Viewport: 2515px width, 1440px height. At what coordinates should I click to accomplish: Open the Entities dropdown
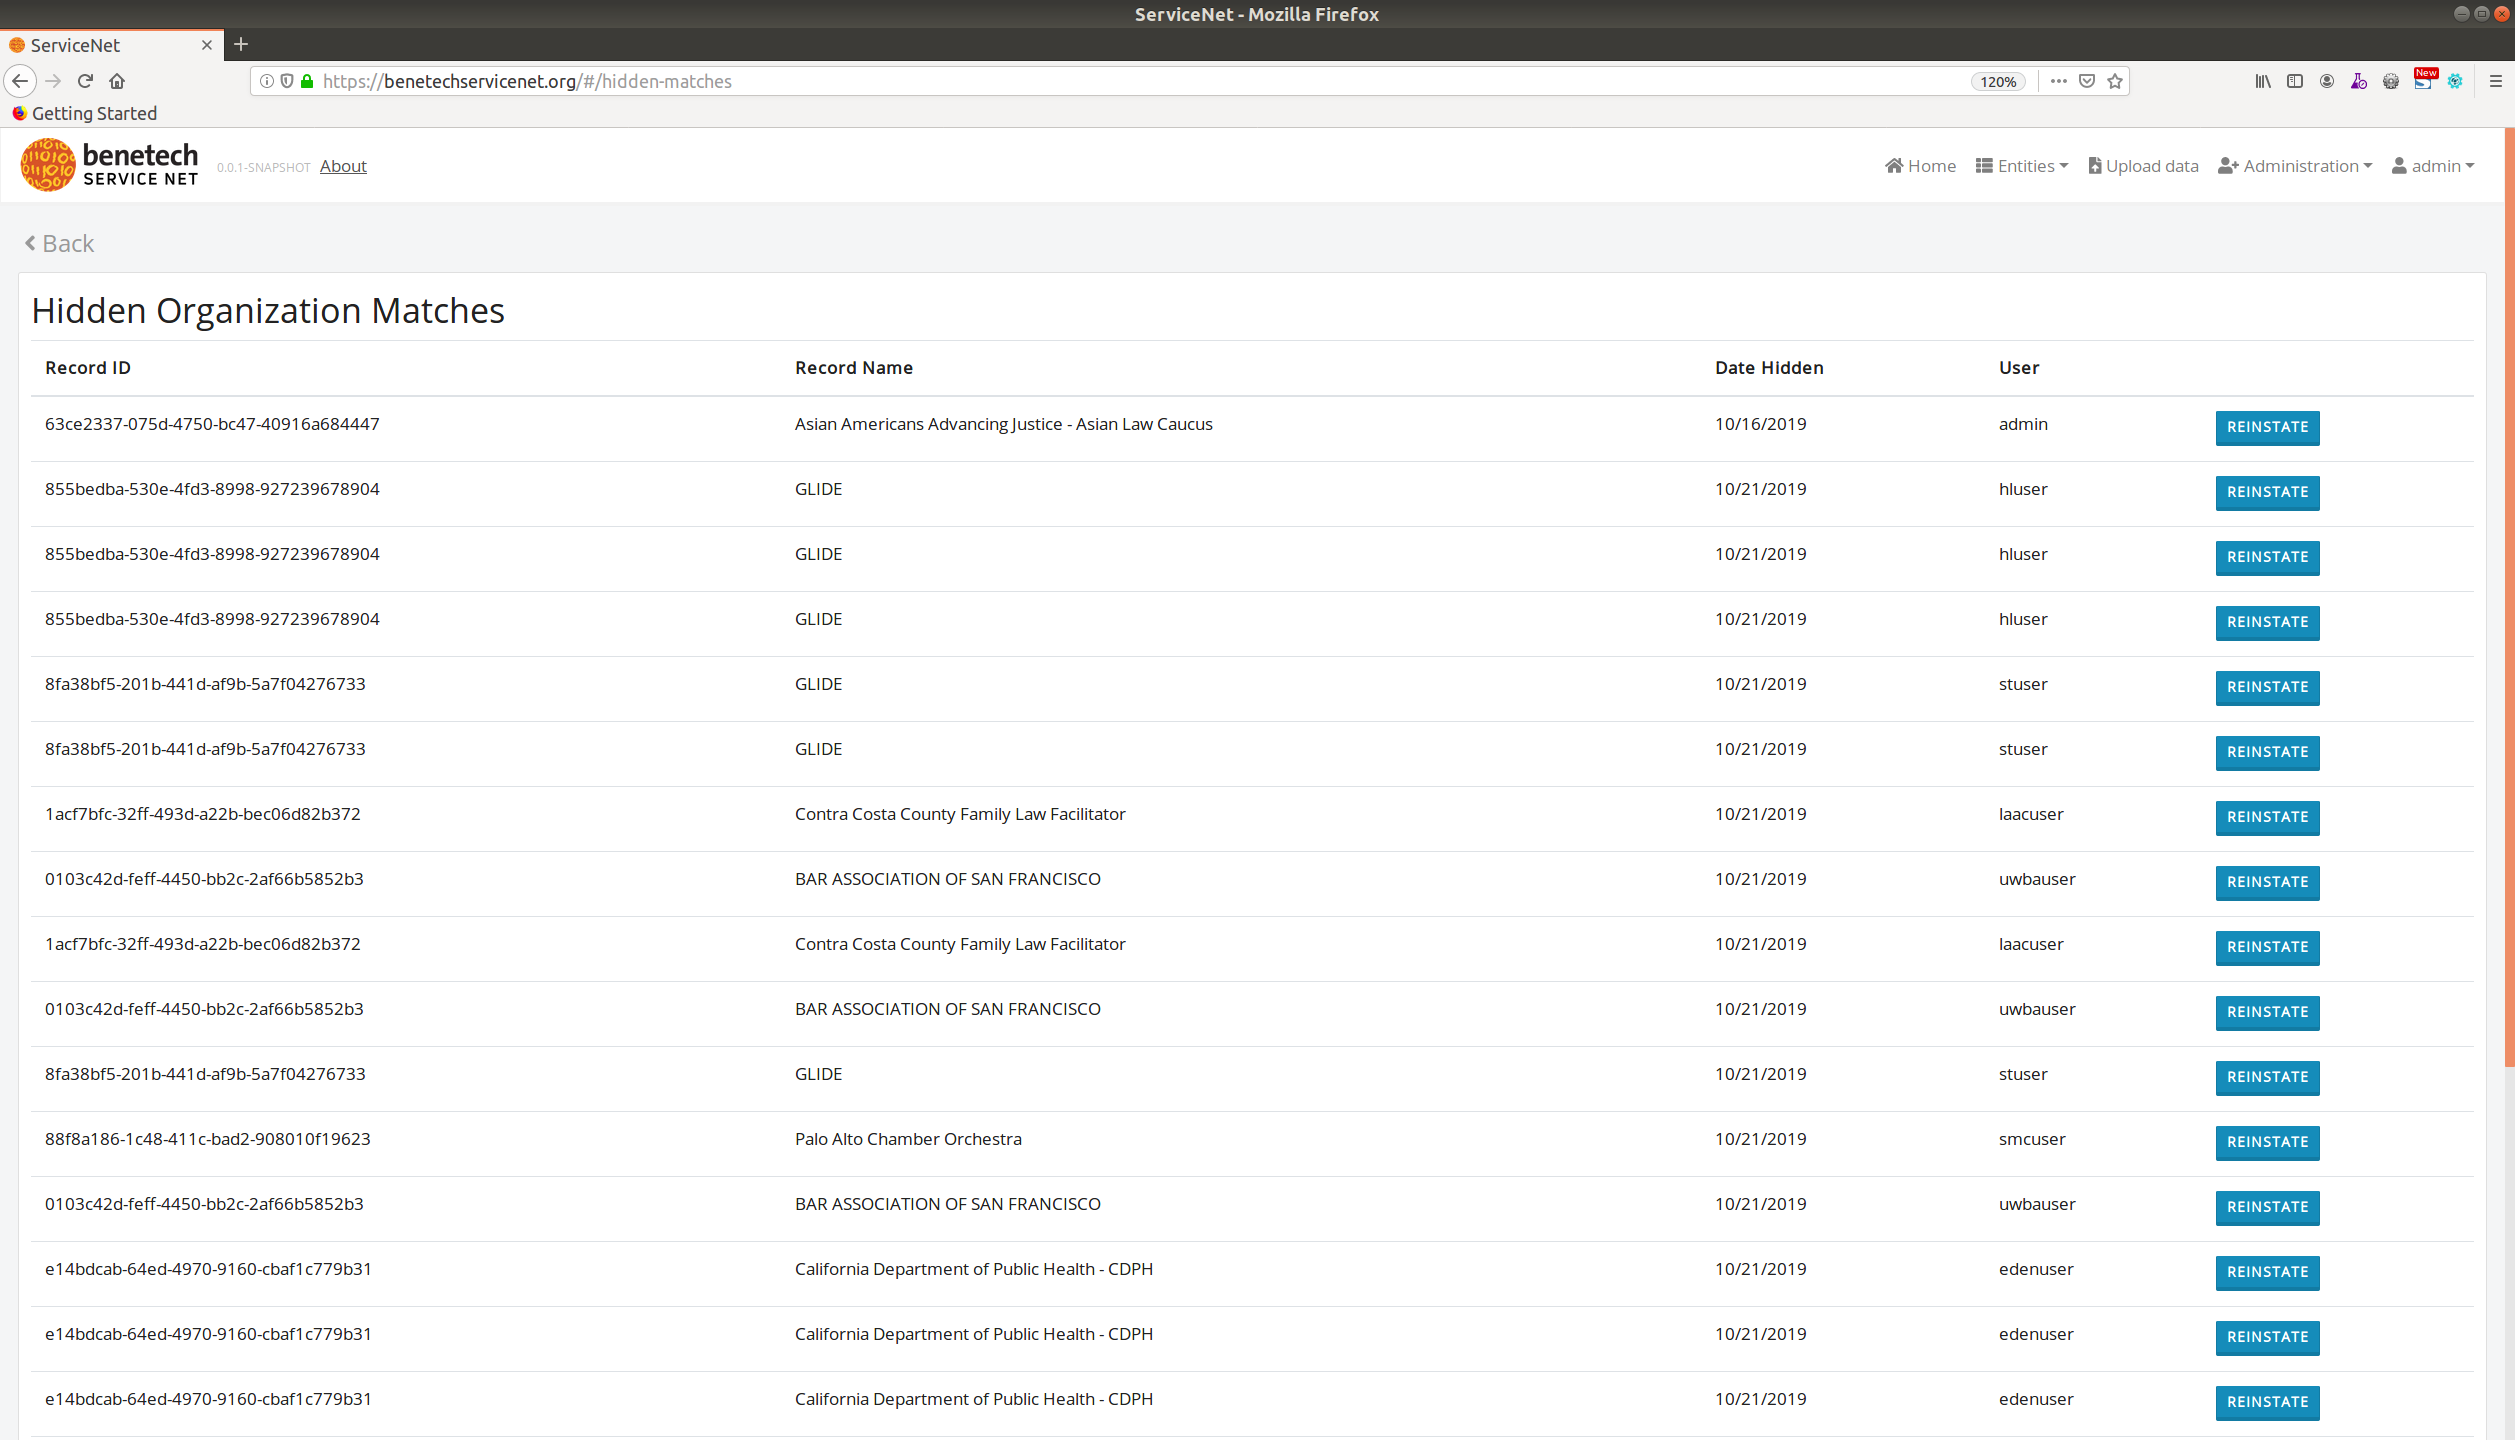[x=2021, y=166]
